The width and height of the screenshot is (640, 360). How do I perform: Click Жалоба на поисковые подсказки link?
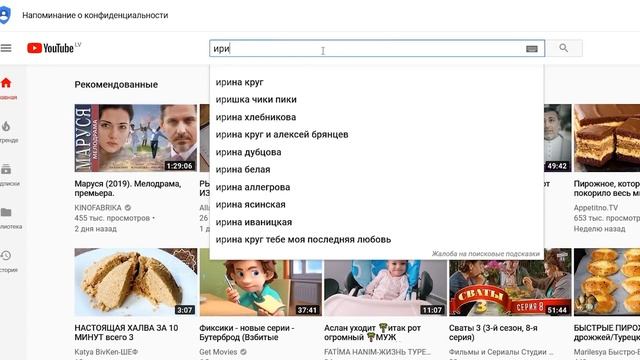pyautogui.click(x=486, y=254)
